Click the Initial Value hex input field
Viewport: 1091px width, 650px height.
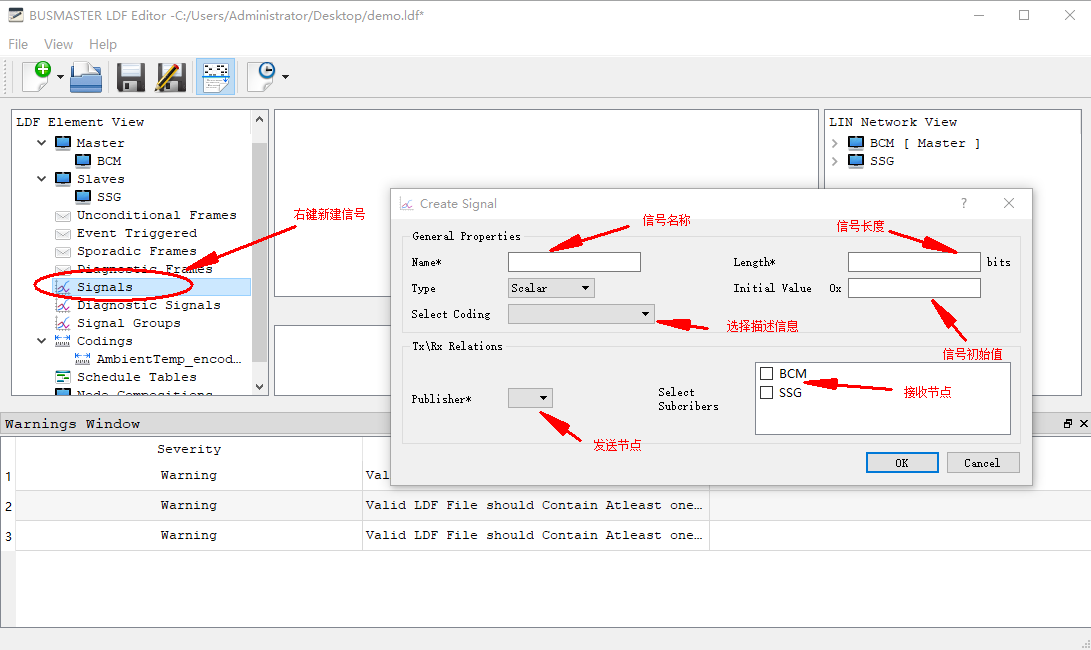coord(914,288)
